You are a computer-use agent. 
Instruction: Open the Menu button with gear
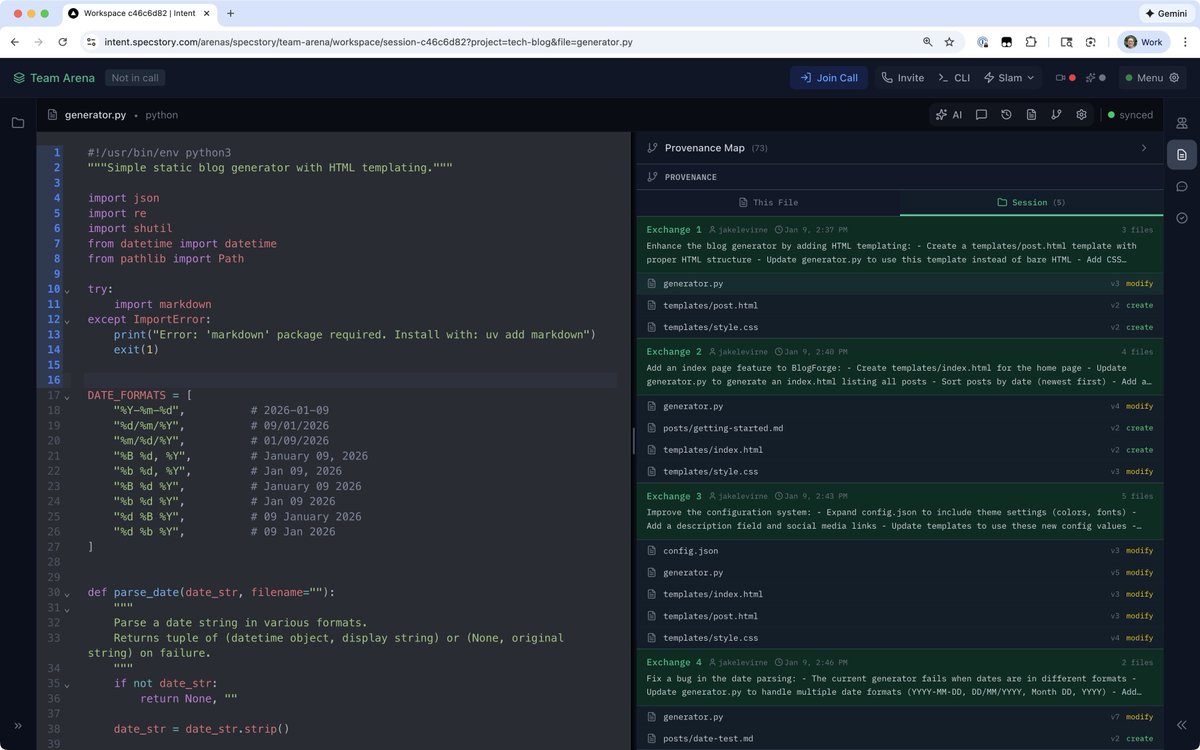(x=1151, y=78)
